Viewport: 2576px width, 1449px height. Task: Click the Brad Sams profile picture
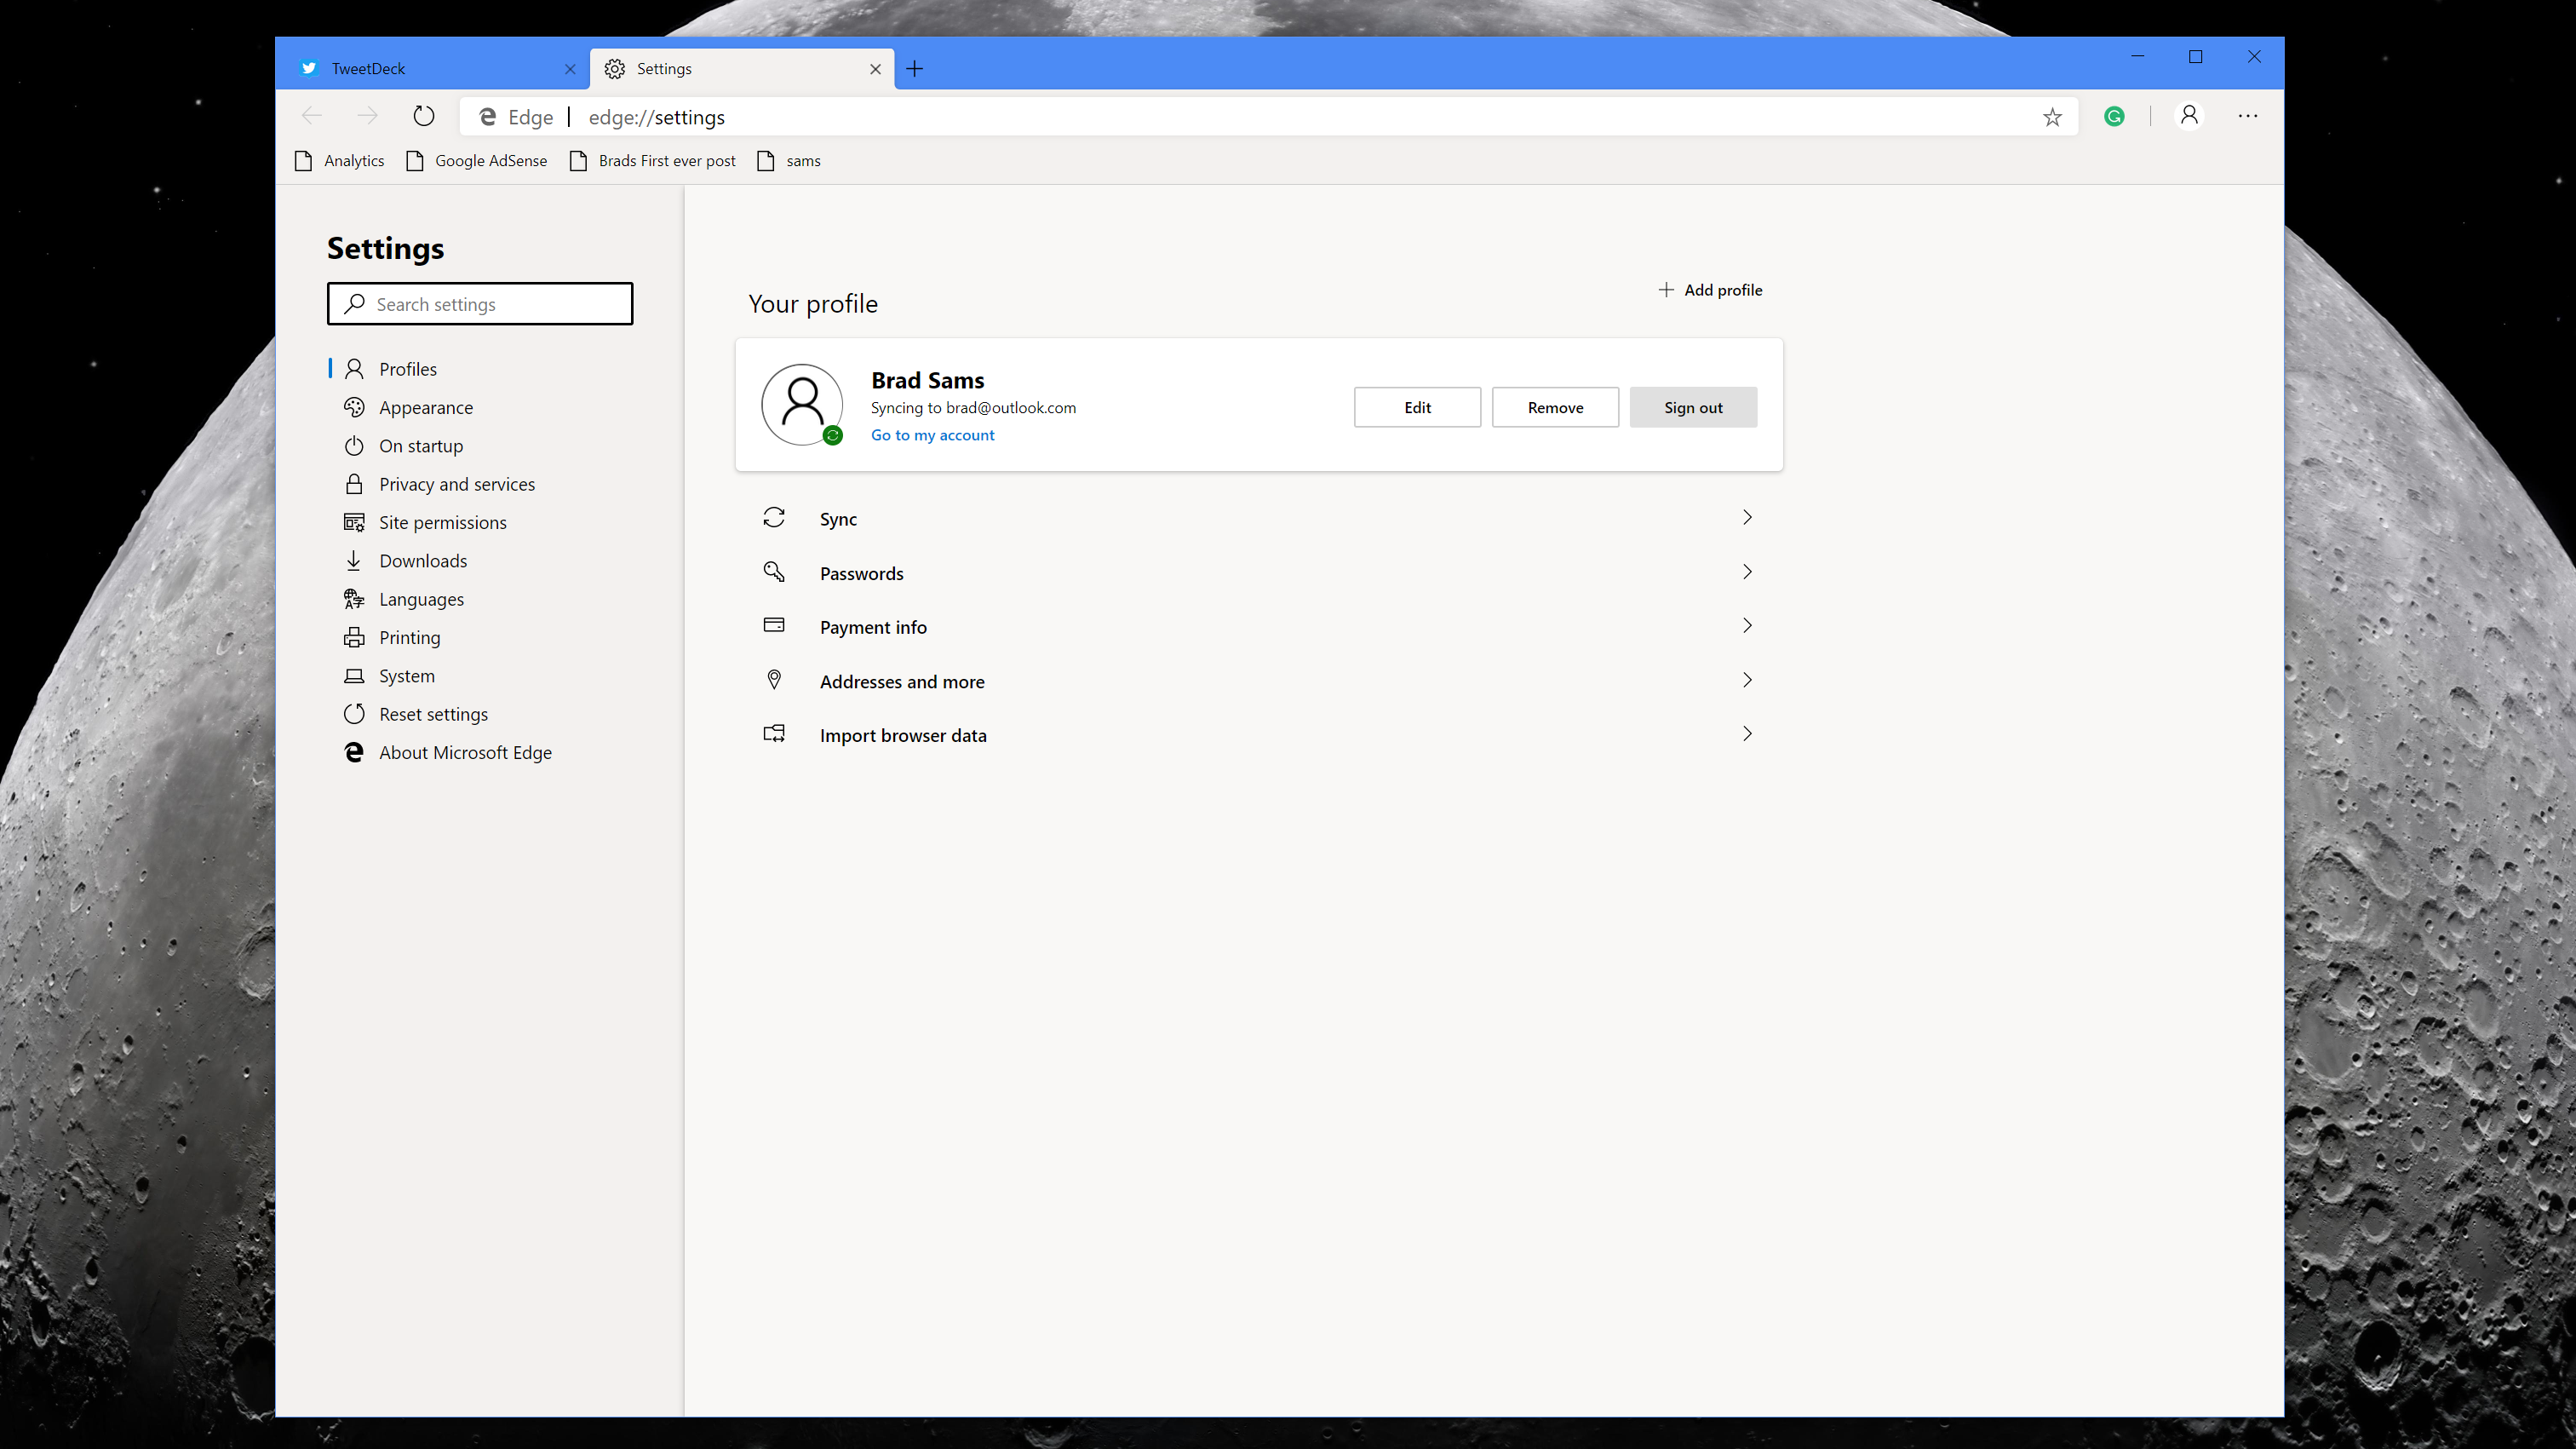(802, 404)
